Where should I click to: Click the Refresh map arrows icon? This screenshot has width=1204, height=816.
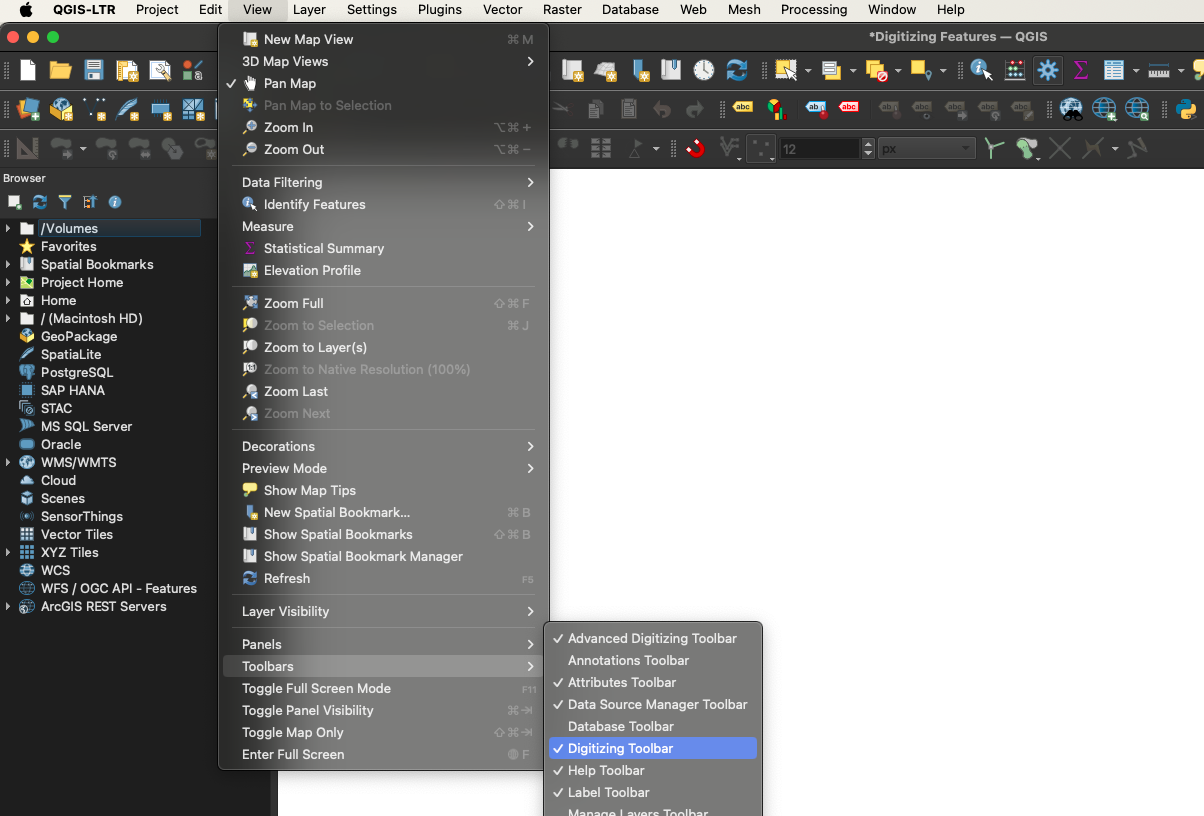click(737, 70)
